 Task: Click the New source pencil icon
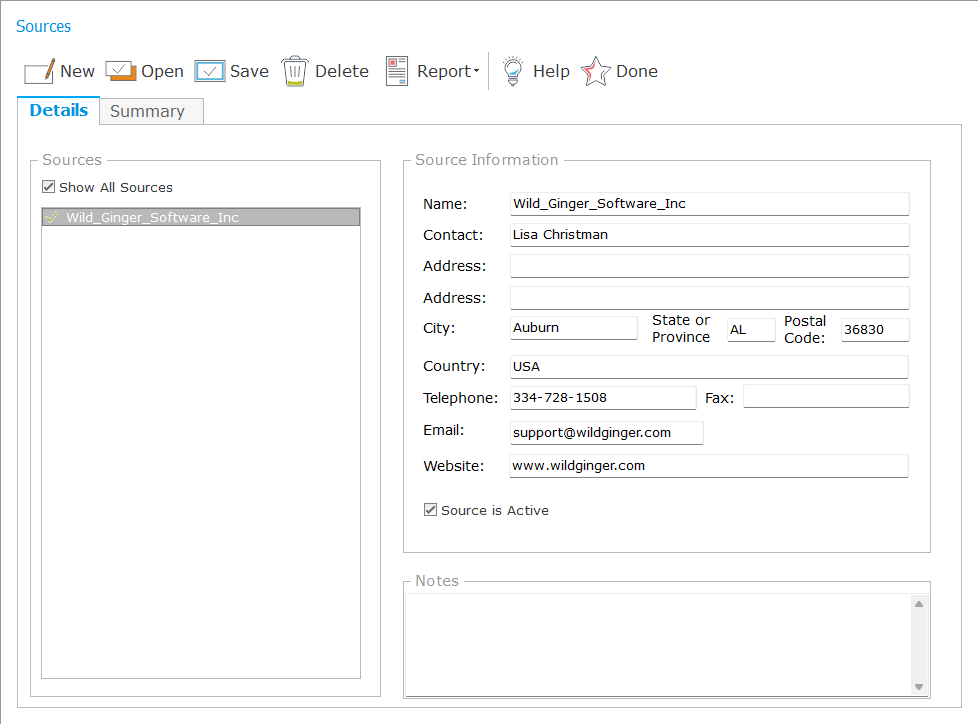pyautogui.click(x=39, y=71)
